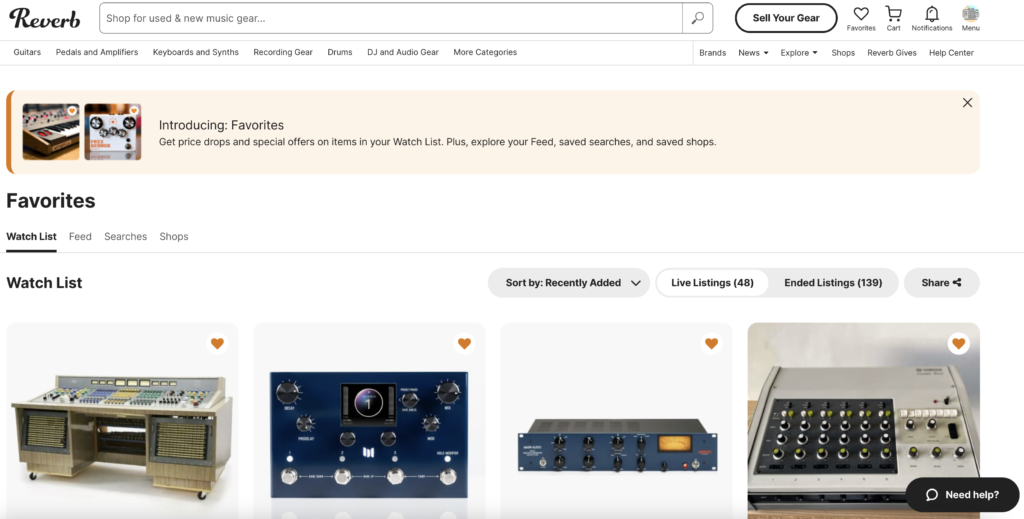Dismiss the Introducing Favorites banner
This screenshot has height=519, width=1024.
coord(967,102)
